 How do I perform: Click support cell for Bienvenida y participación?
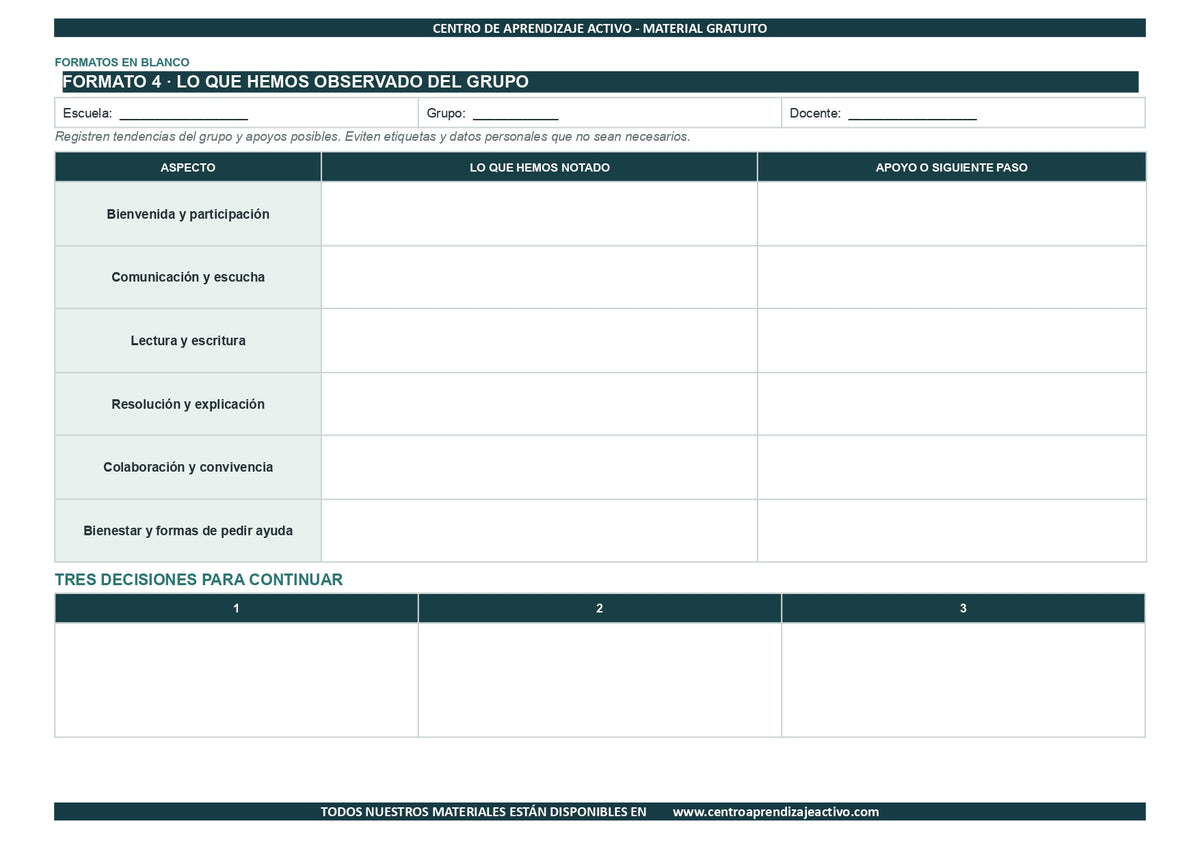(952, 214)
